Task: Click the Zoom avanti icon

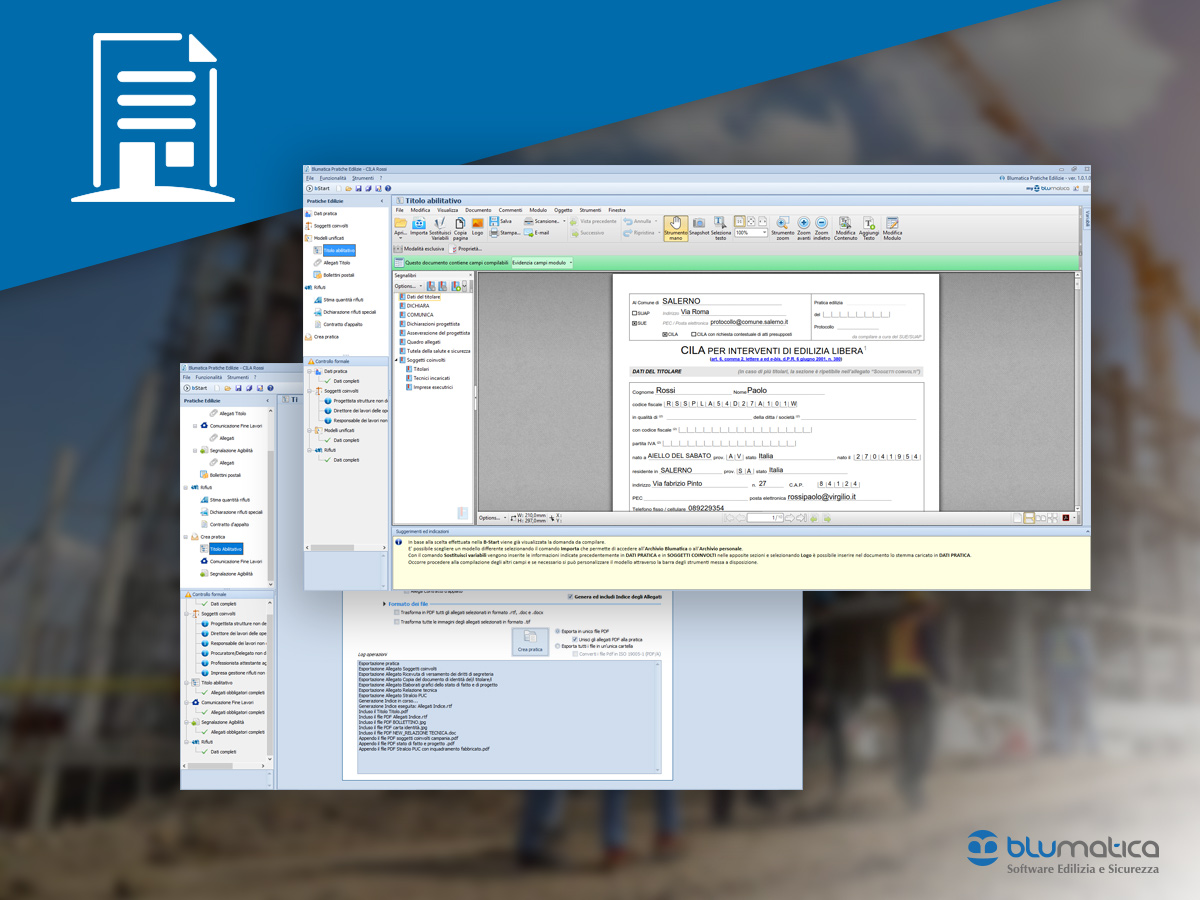Action: coord(803,223)
